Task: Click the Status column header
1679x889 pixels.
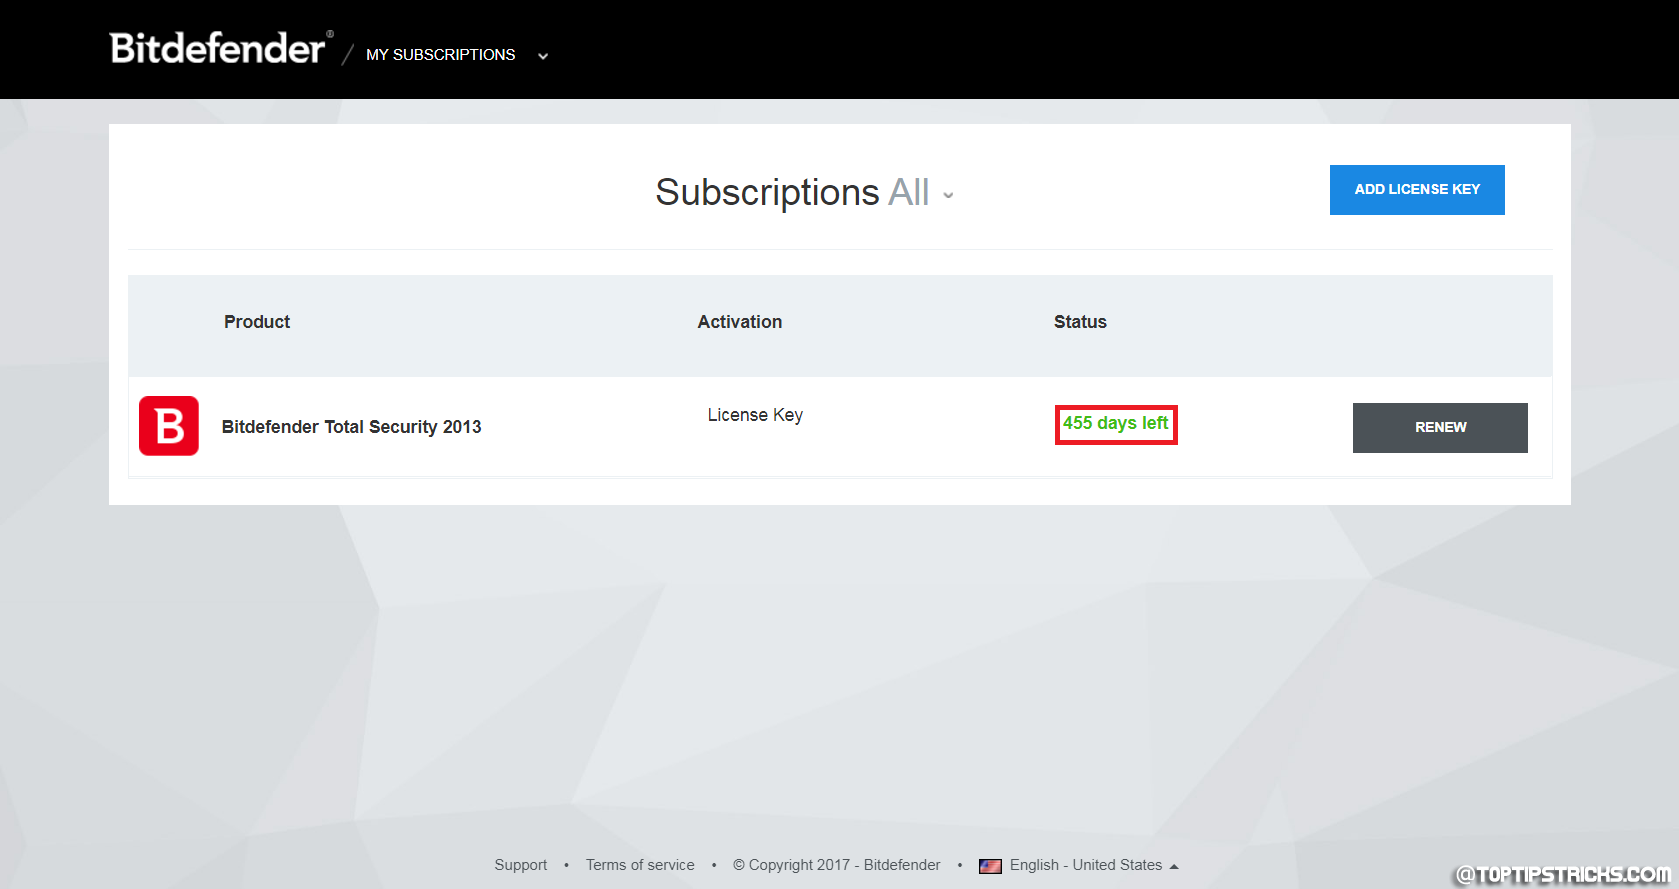Action: [x=1080, y=322]
